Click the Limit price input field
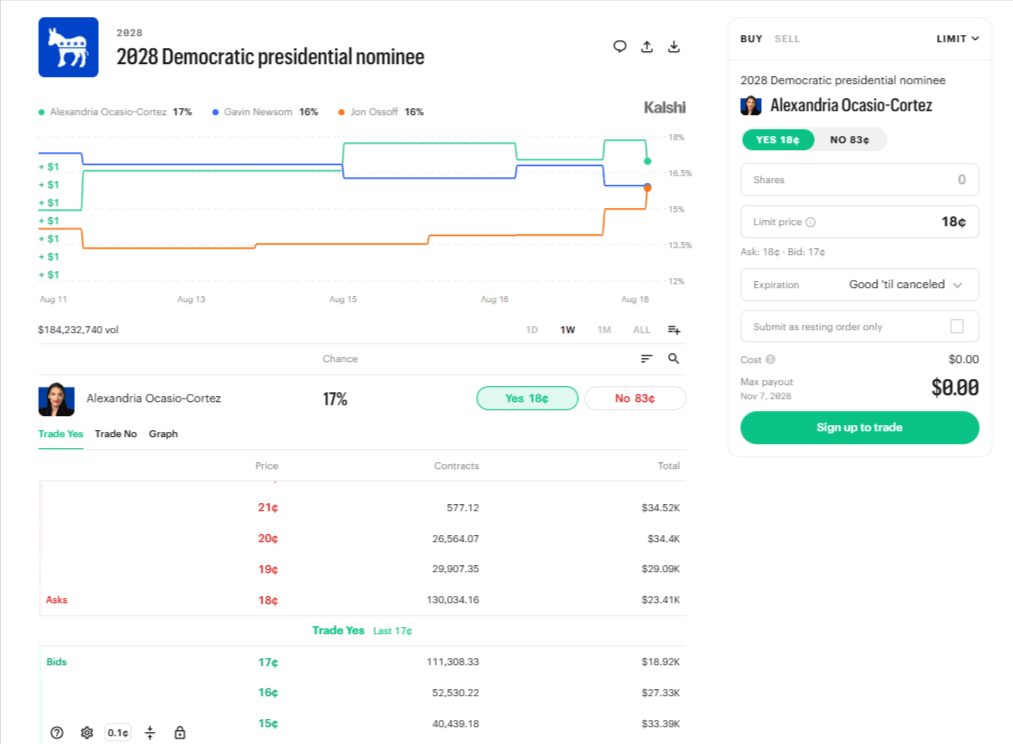Image resolution: width=1013 pixels, height=744 pixels. [859, 222]
